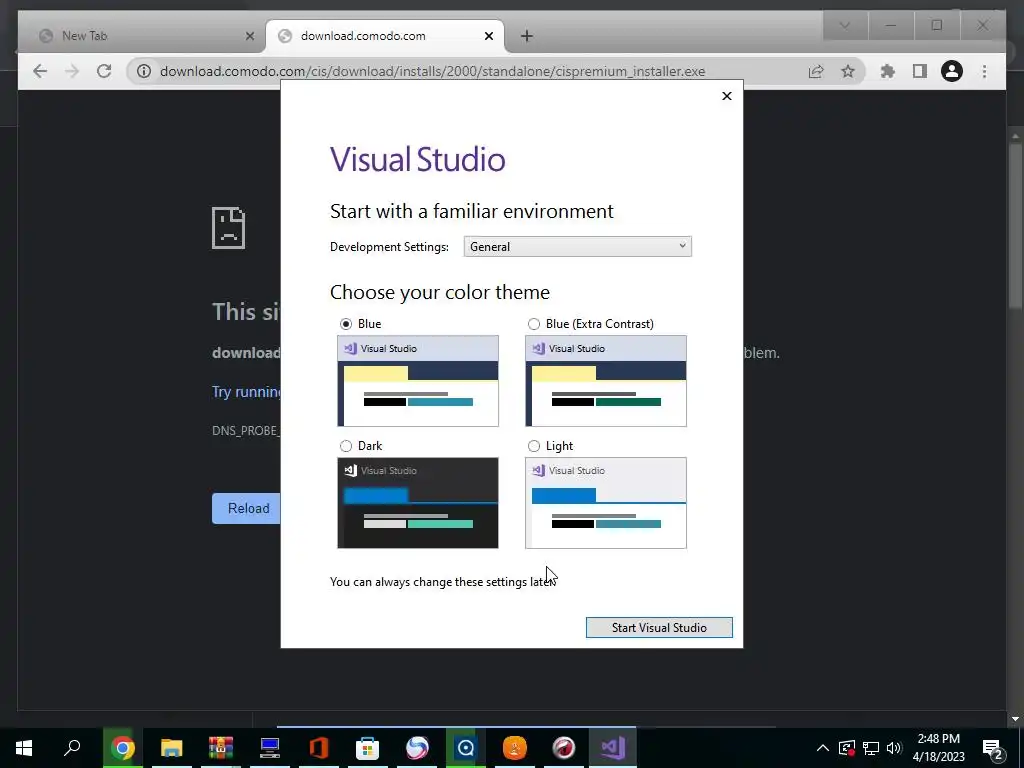Open Google Chrome from the taskbar
The height and width of the screenshot is (768, 1024).
tap(122, 748)
